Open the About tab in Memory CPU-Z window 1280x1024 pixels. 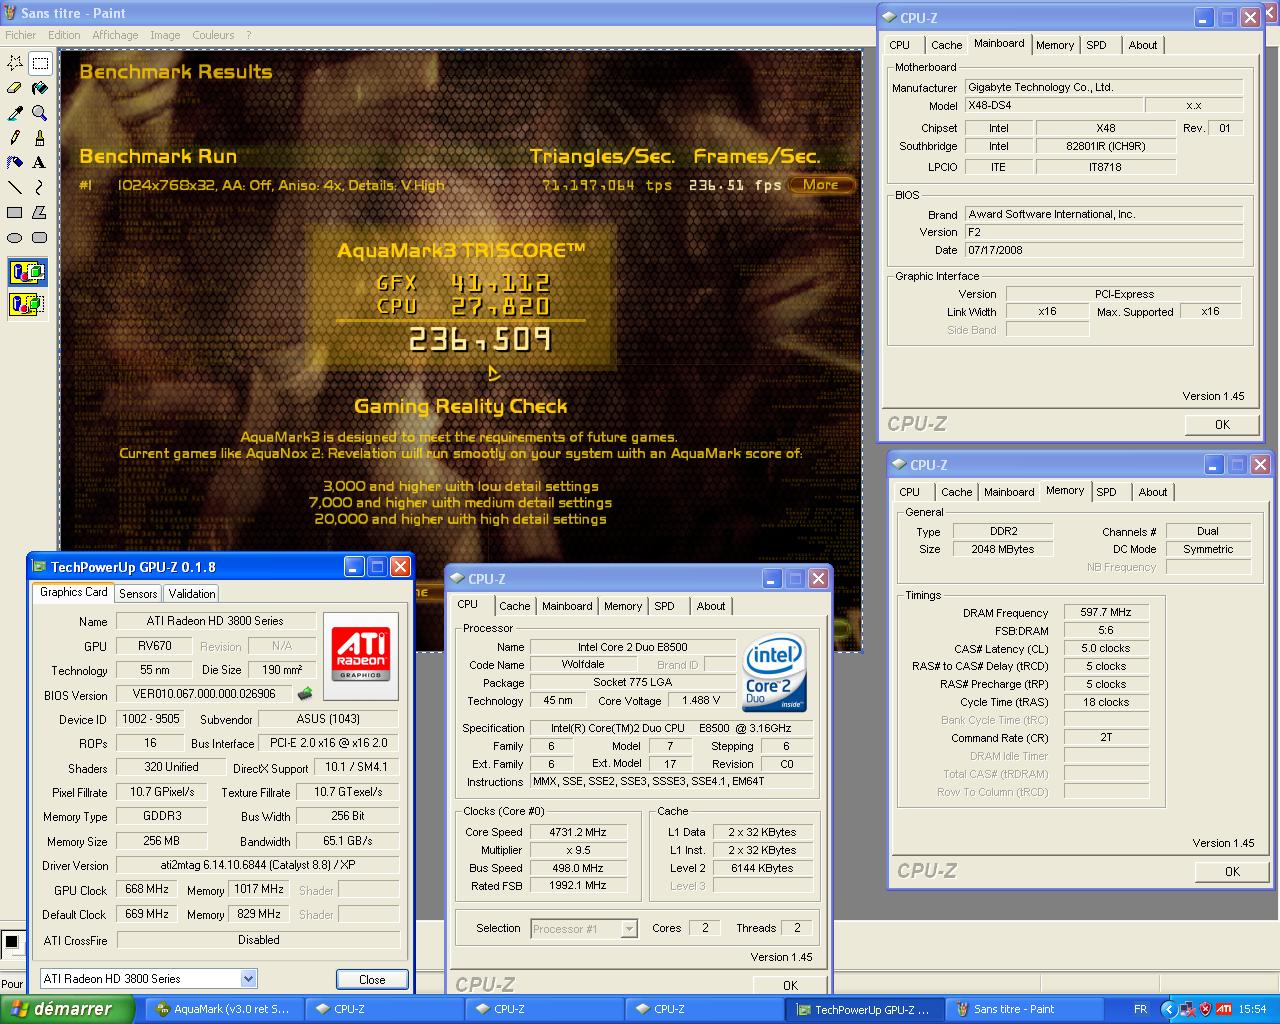(x=1153, y=492)
